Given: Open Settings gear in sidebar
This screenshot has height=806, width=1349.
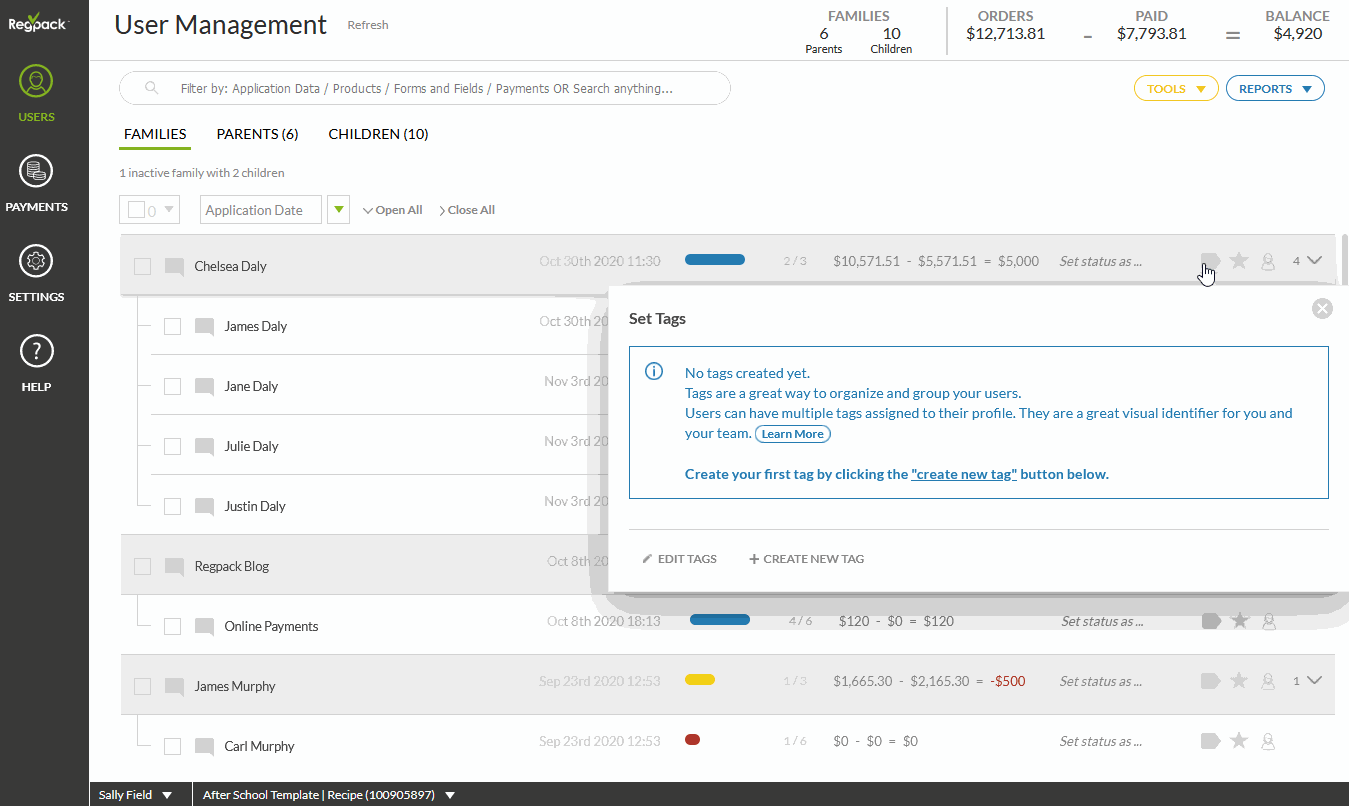Looking at the screenshot, I should point(36,274).
